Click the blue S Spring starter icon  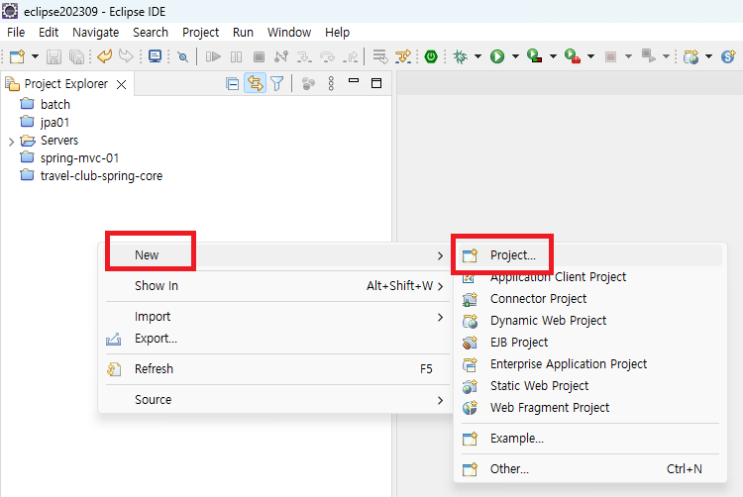pyautogui.click(x=728, y=56)
